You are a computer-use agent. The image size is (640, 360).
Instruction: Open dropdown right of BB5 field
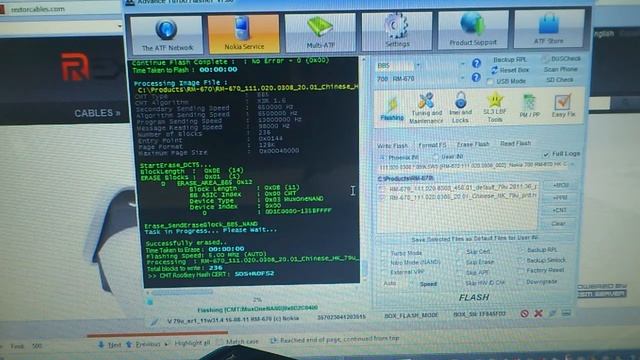pyautogui.click(x=462, y=64)
